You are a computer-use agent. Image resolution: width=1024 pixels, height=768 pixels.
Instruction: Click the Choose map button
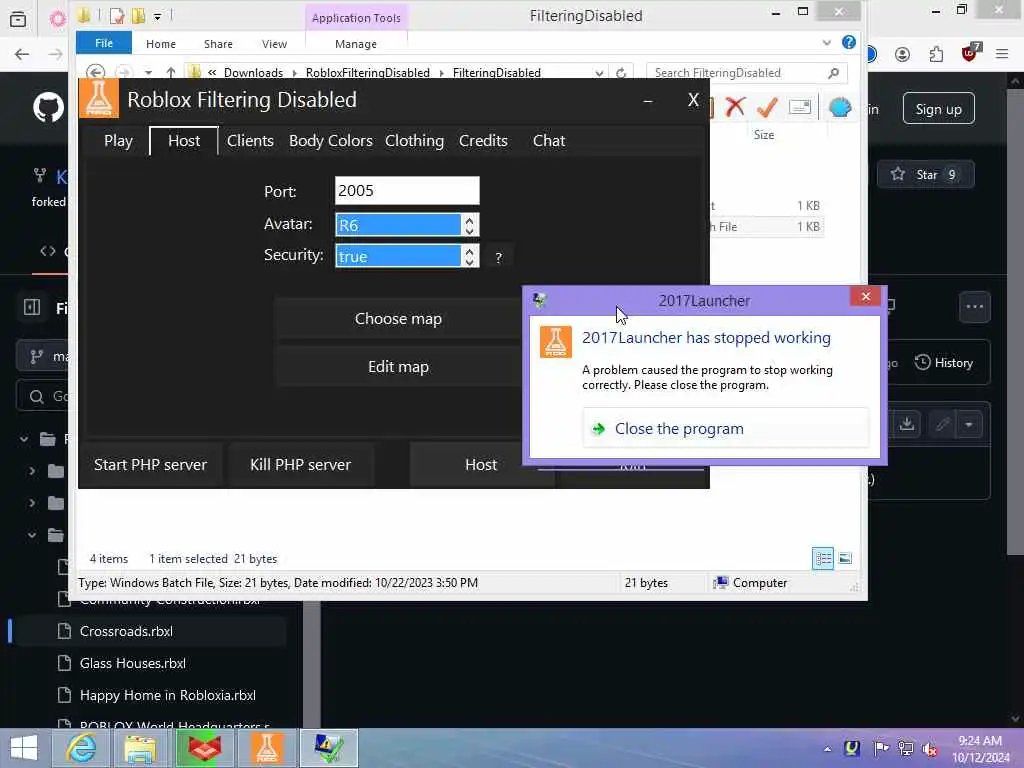click(x=398, y=319)
